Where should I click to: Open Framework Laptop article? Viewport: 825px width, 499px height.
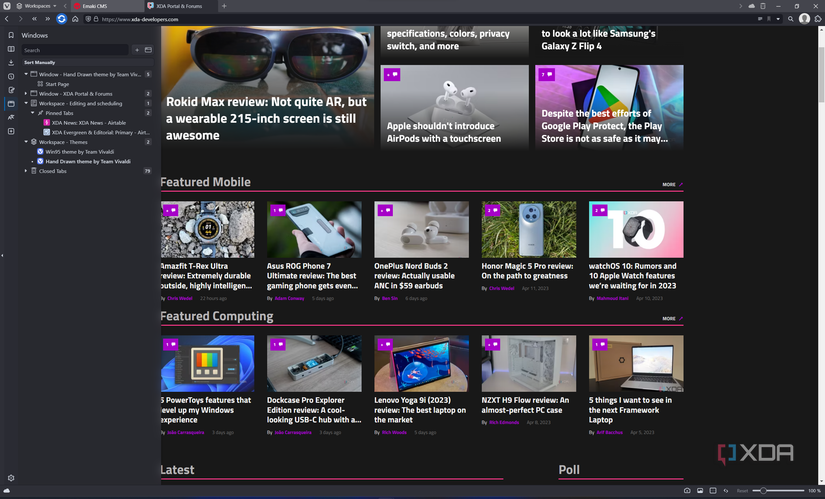click(x=630, y=410)
